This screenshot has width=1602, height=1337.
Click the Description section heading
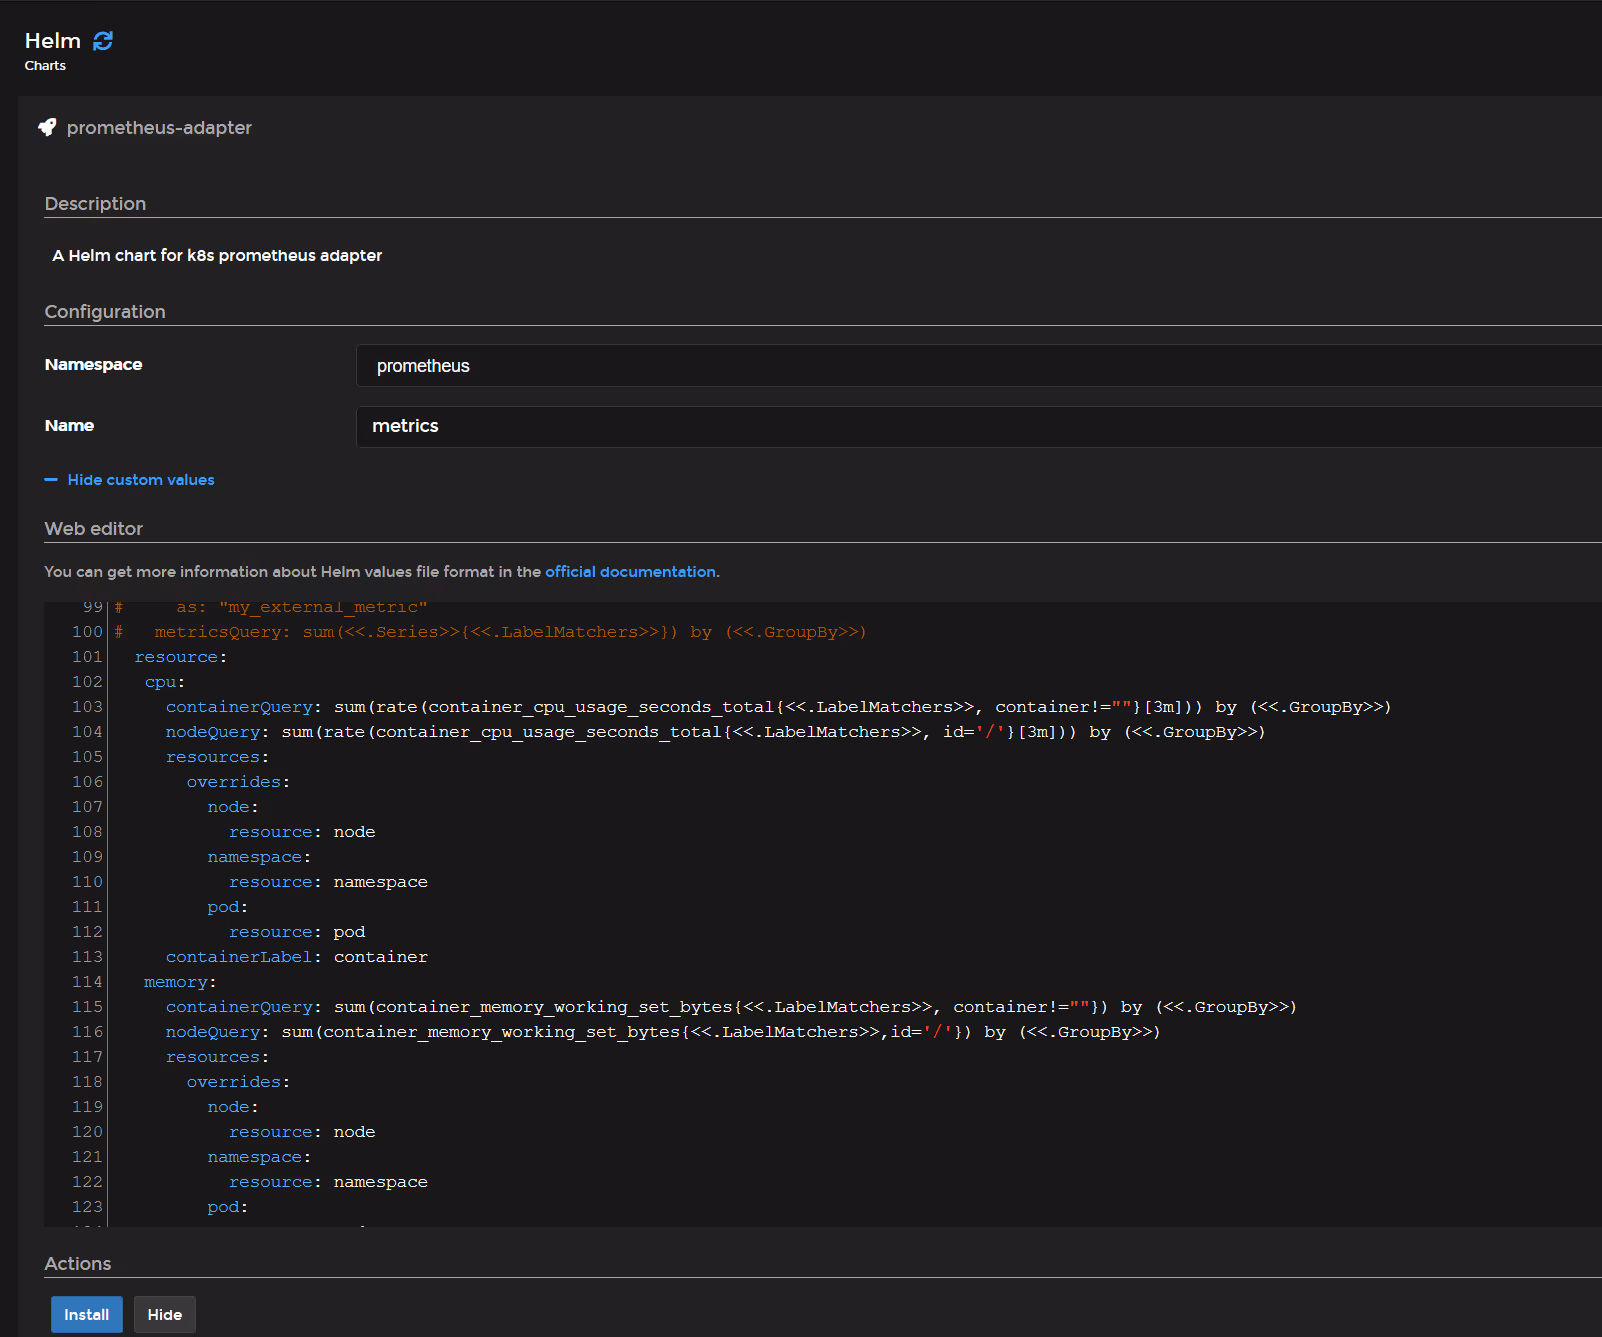pyautogui.click(x=95, y=204)
